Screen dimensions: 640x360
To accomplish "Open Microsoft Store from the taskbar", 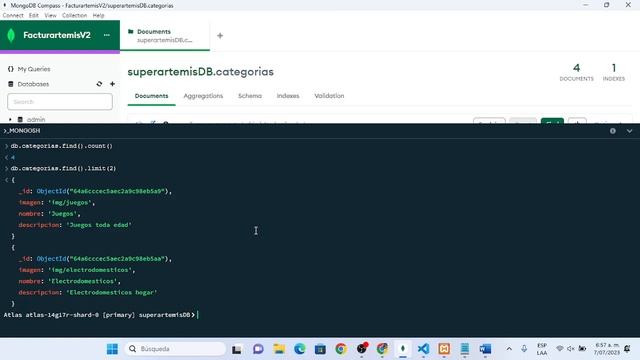I will point(320,349).
